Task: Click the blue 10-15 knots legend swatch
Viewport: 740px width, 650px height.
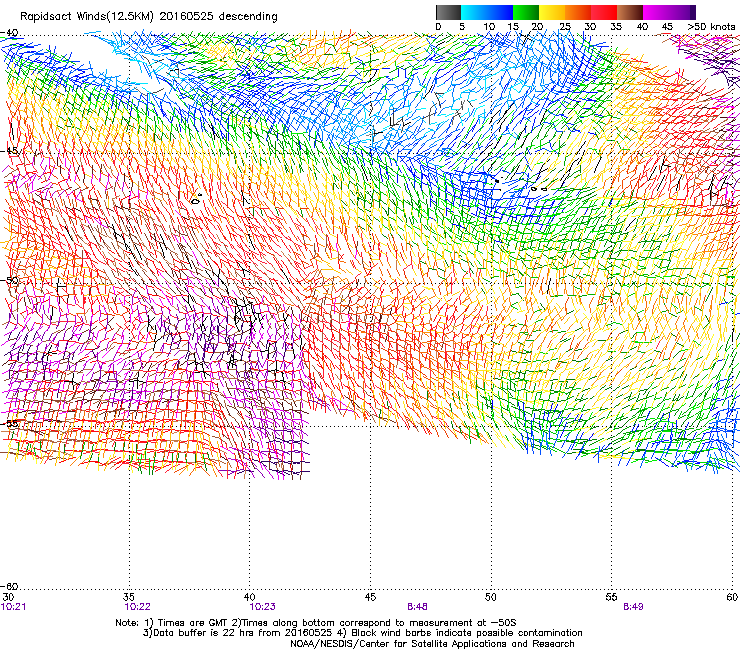Action: click(x=500, y=12)
